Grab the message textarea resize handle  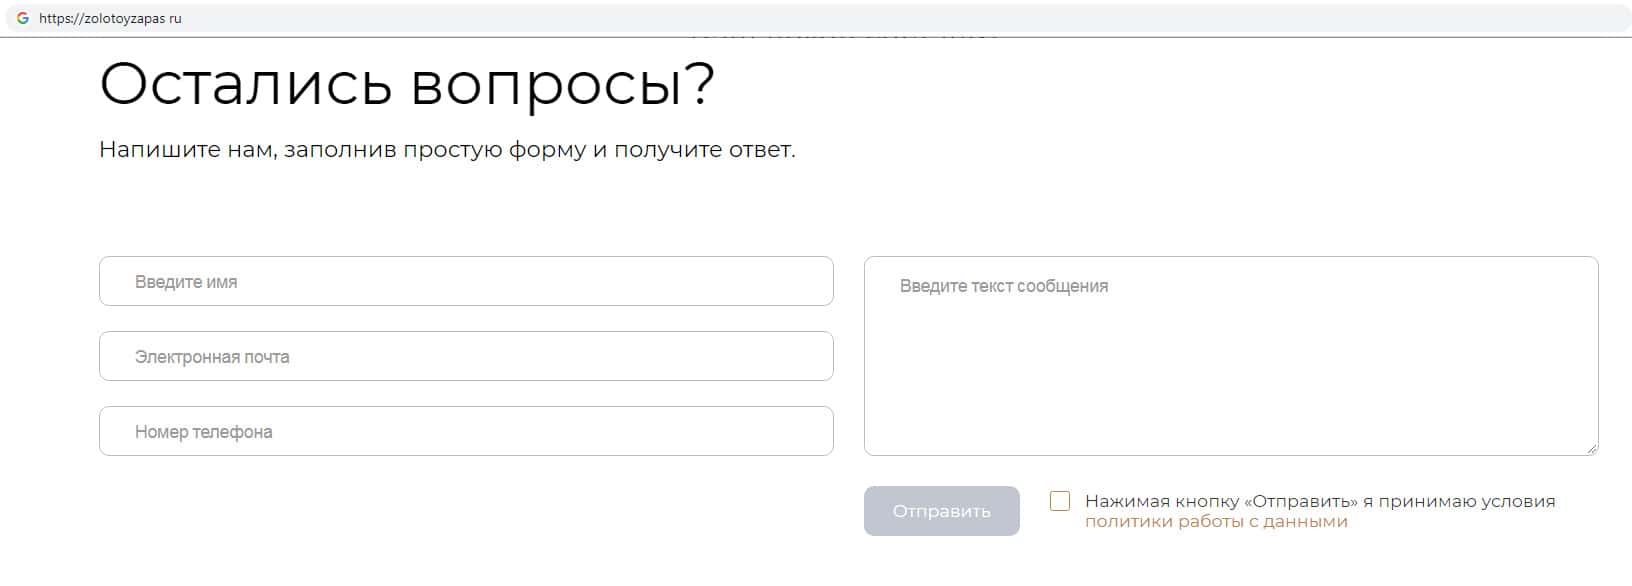[x=1592, y=449]
